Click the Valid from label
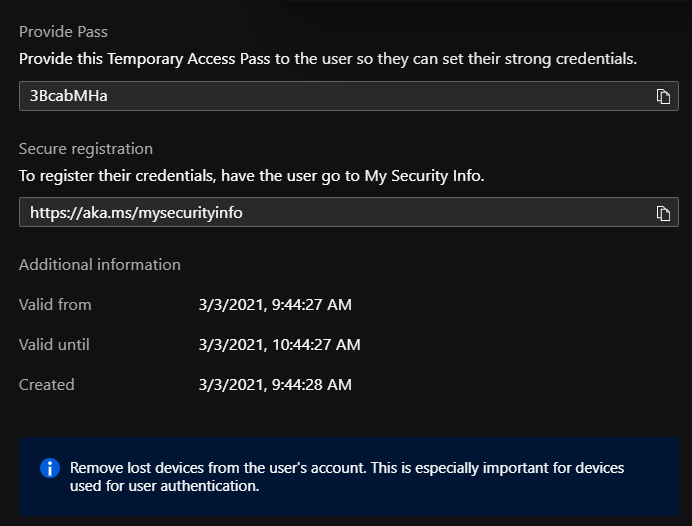This screenshot has width=692, height=526. [55, 304]
